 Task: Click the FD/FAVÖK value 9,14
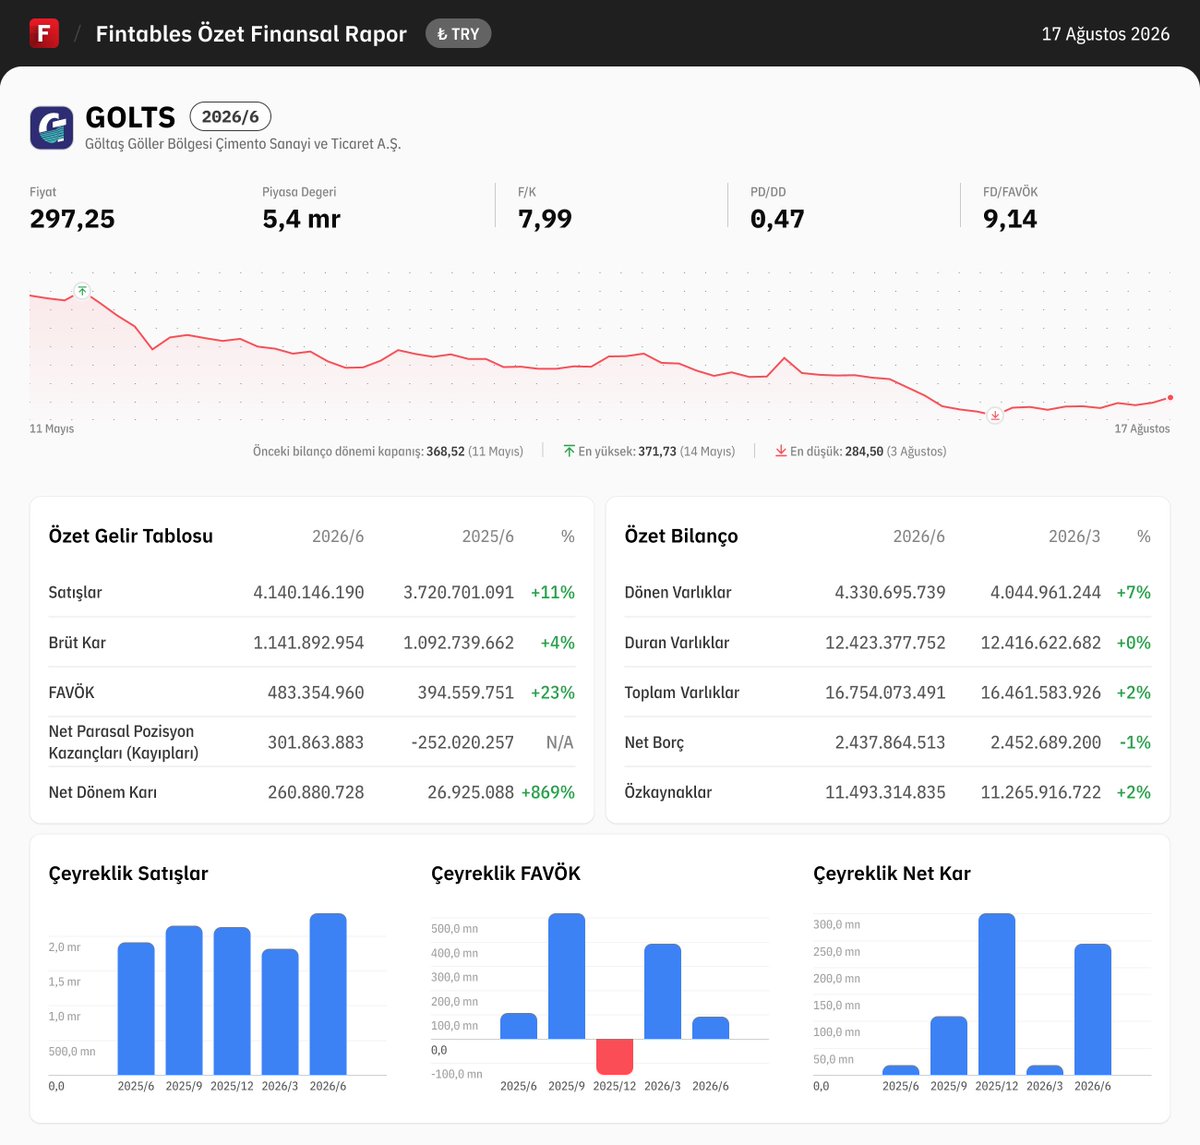(1010, 219)
